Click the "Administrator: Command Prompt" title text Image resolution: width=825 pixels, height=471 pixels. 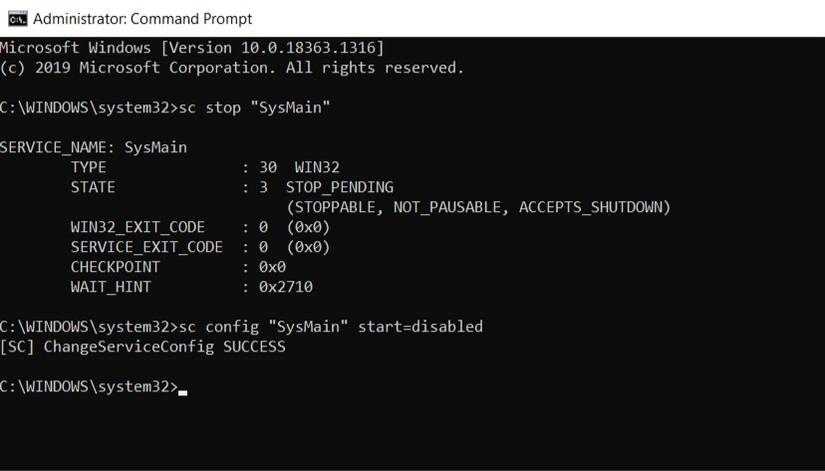(142, 18)
